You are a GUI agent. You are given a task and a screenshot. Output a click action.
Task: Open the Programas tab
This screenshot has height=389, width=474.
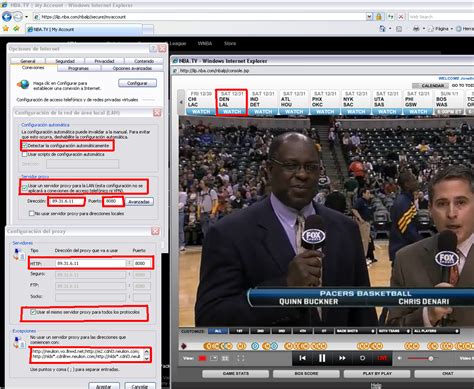pos(79,68)
